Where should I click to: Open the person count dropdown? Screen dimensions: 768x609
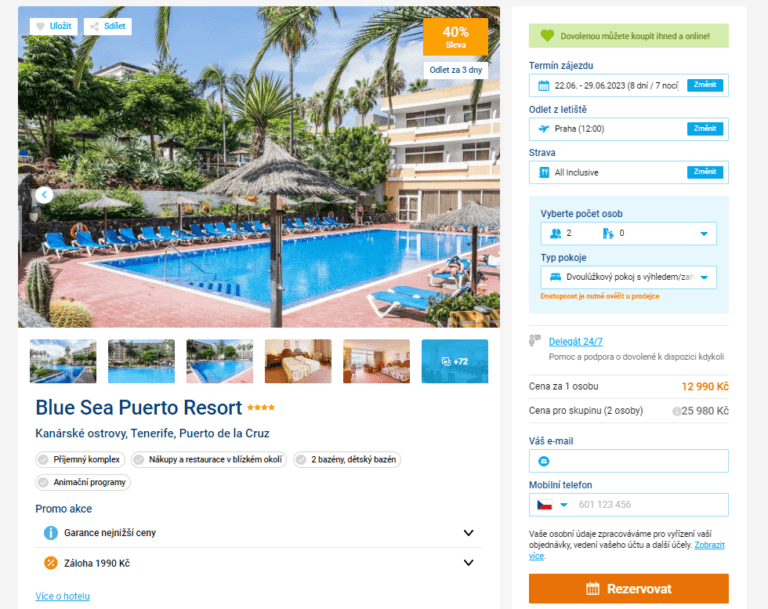point(628,233)
